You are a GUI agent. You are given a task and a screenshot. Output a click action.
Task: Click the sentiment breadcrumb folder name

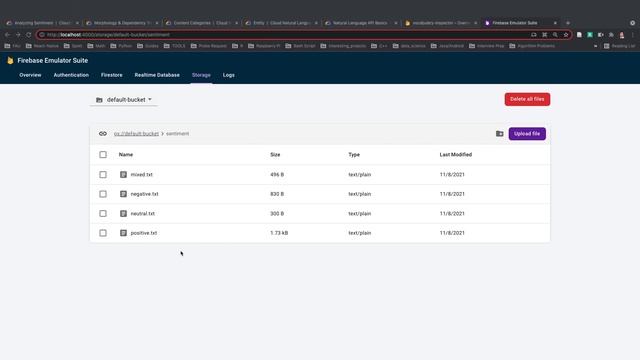(177, 133)
